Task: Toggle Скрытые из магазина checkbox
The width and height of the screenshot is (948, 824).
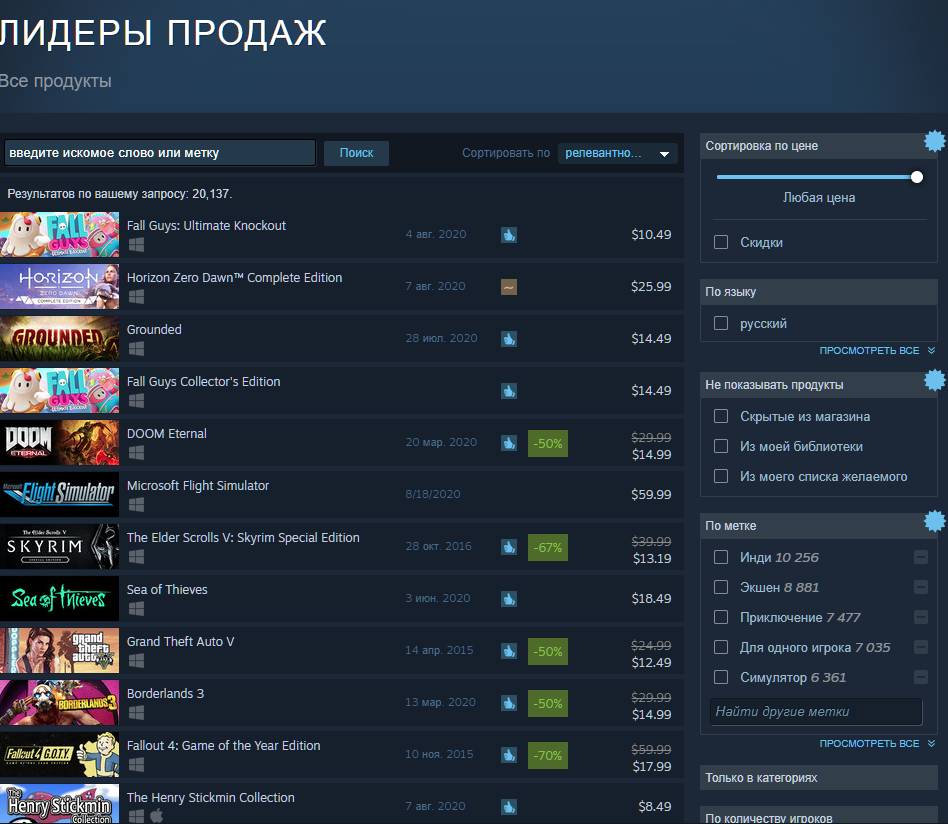Action: click(721, 417)
